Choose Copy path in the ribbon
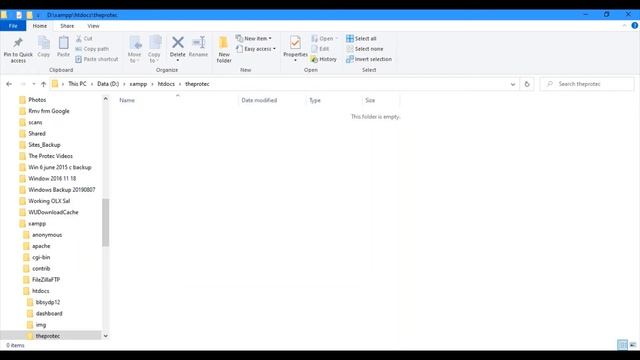Image resolution: width=640 pixels, height=360 pixels. (x=92, y=49)
